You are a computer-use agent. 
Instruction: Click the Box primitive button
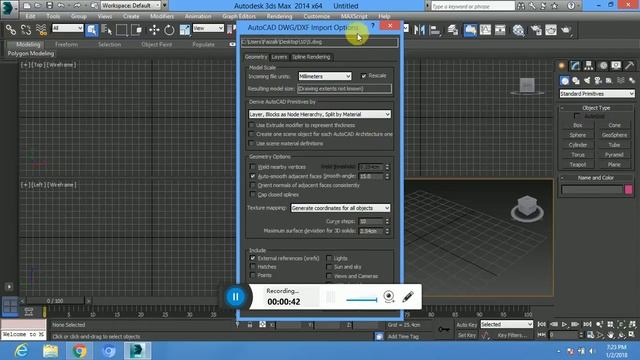point(578,125)
